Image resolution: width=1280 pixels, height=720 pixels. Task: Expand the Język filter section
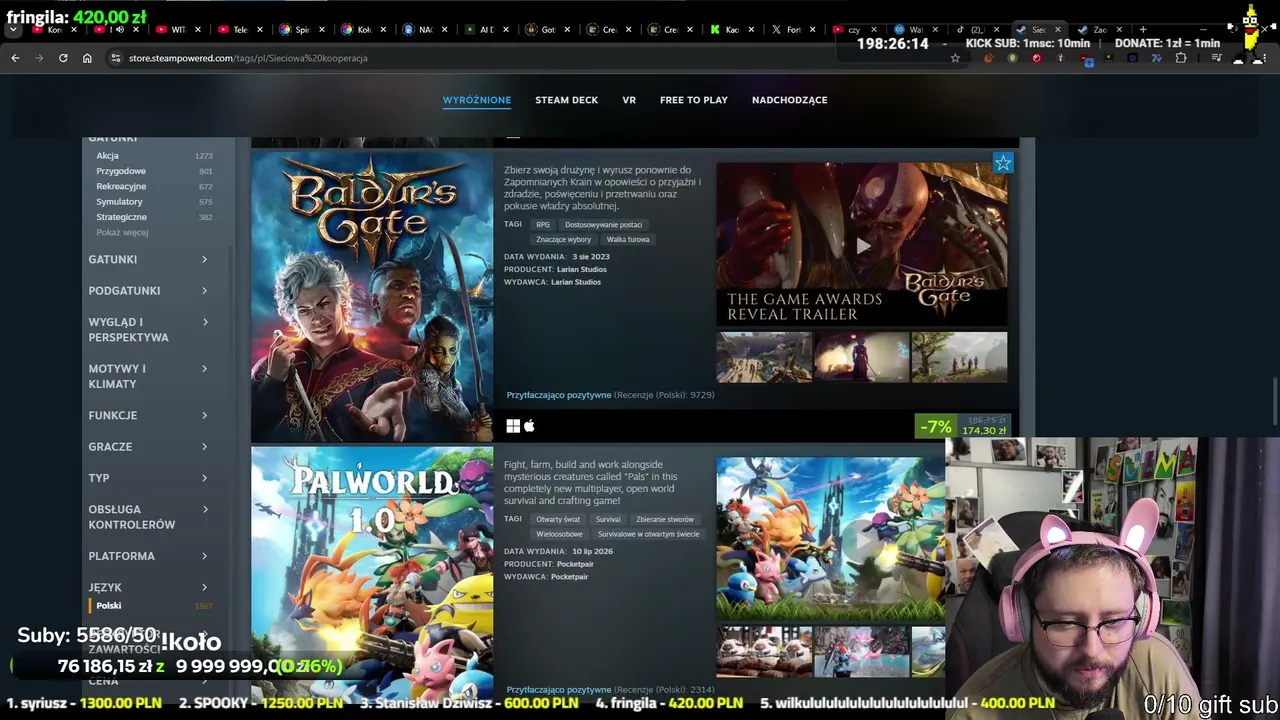point(148,587)
